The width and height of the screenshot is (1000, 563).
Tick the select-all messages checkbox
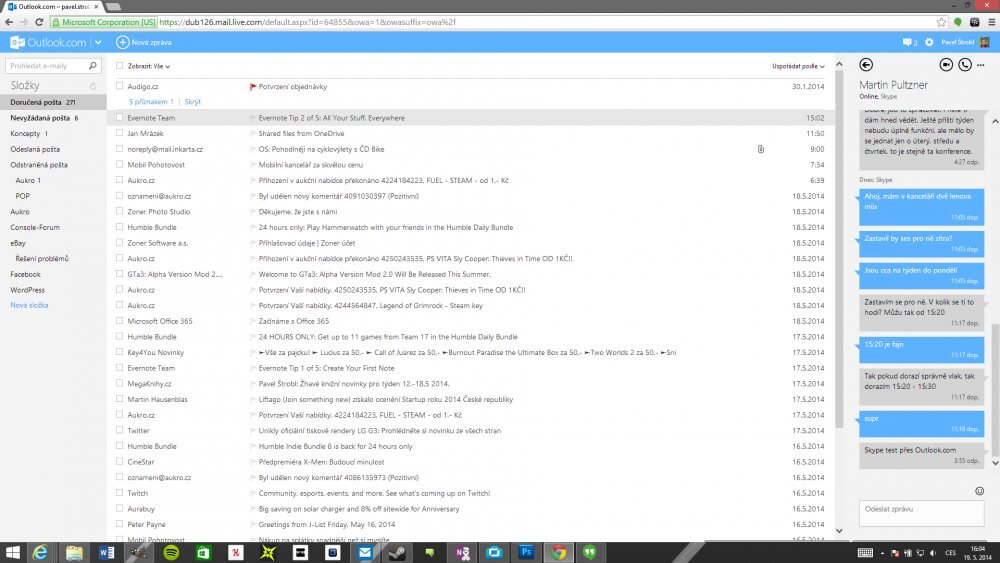[119, 65]
